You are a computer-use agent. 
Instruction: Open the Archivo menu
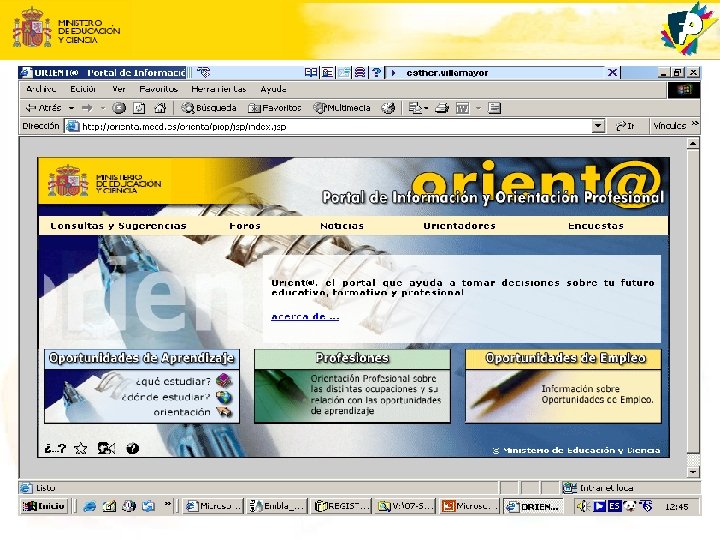41,89
